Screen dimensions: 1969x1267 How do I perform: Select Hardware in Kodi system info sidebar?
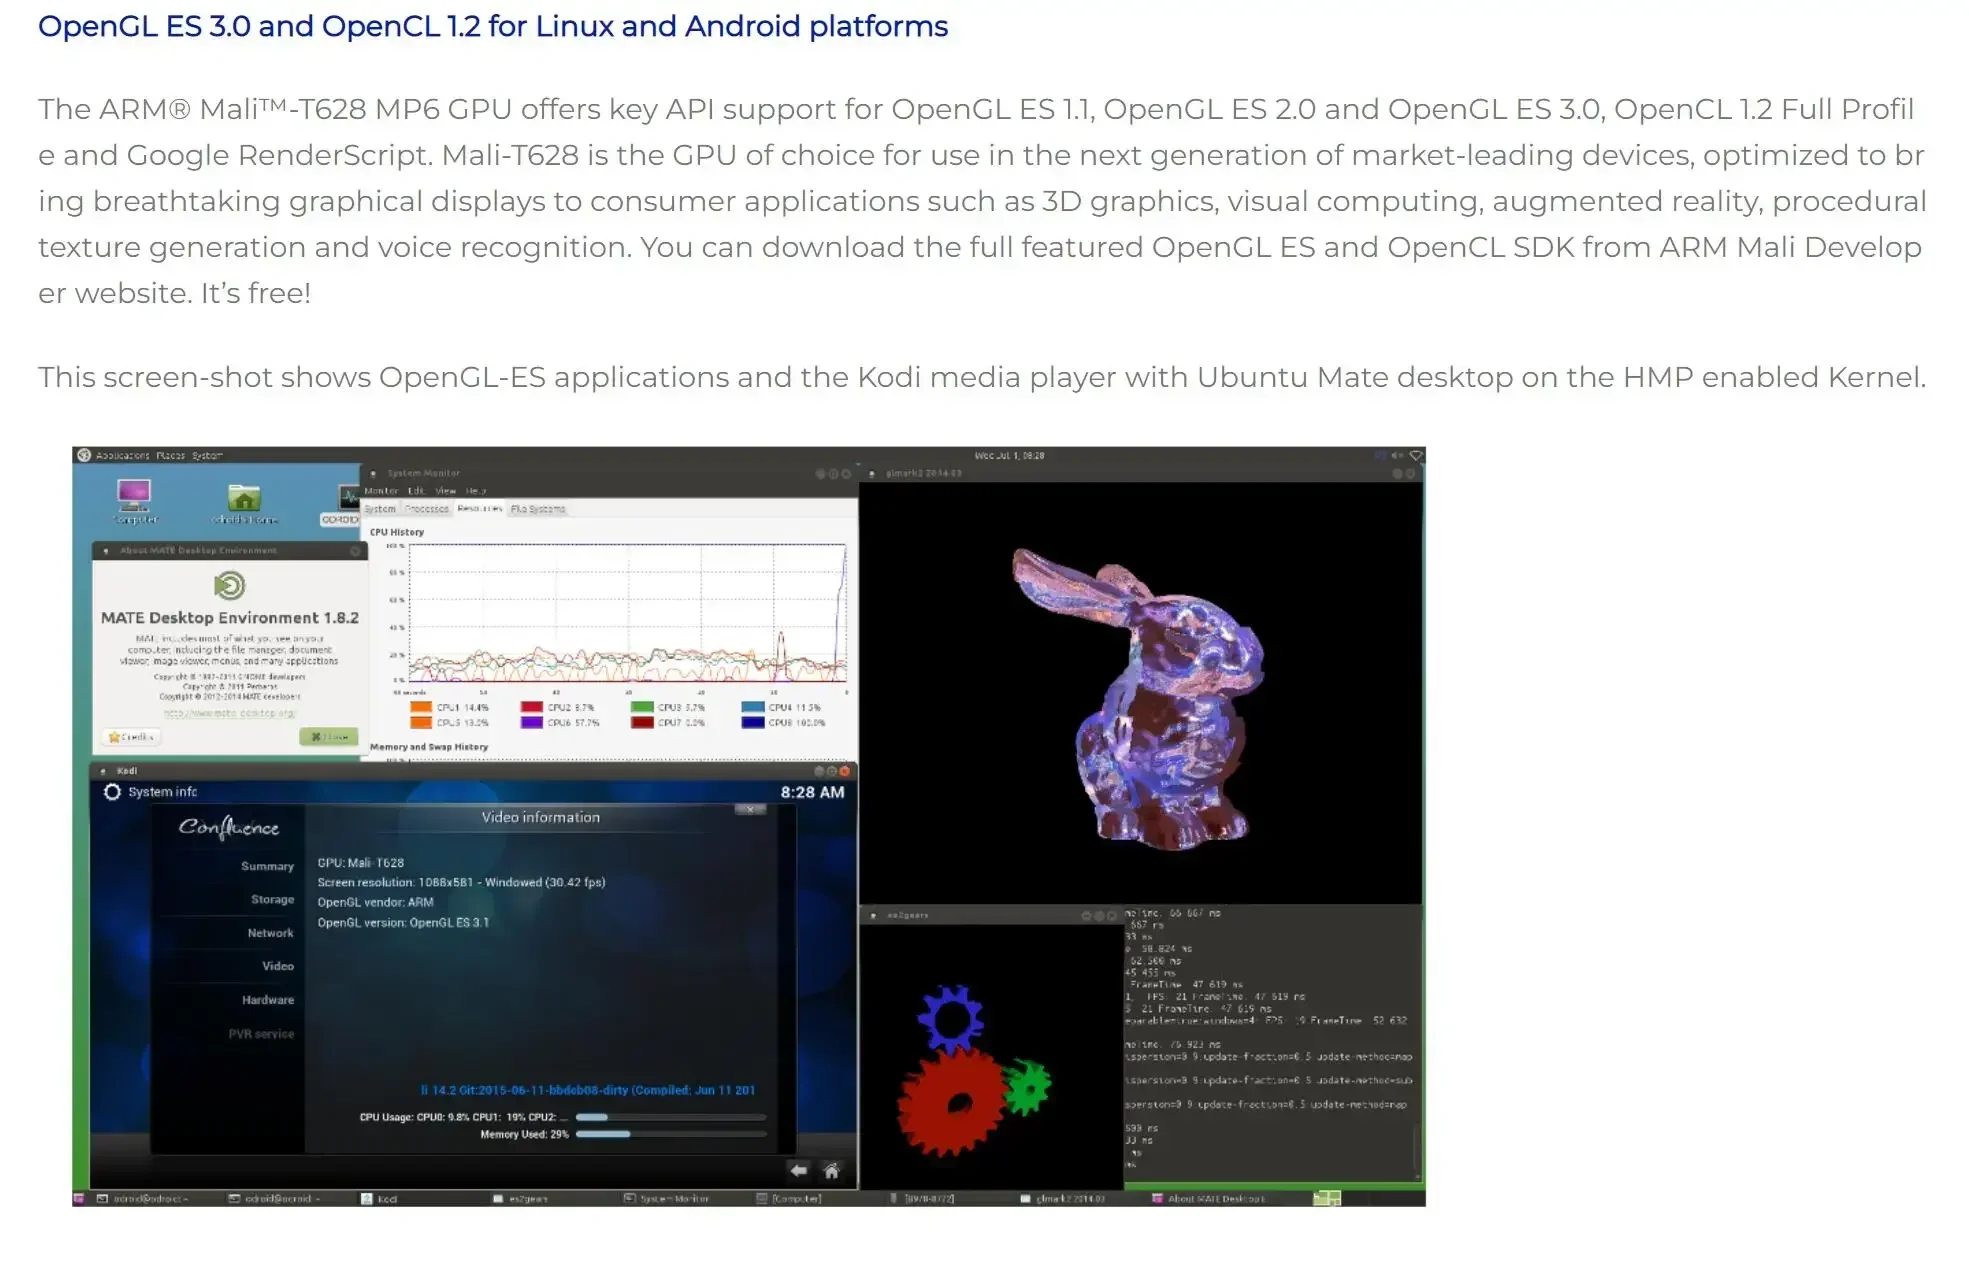coord(267,1000)
